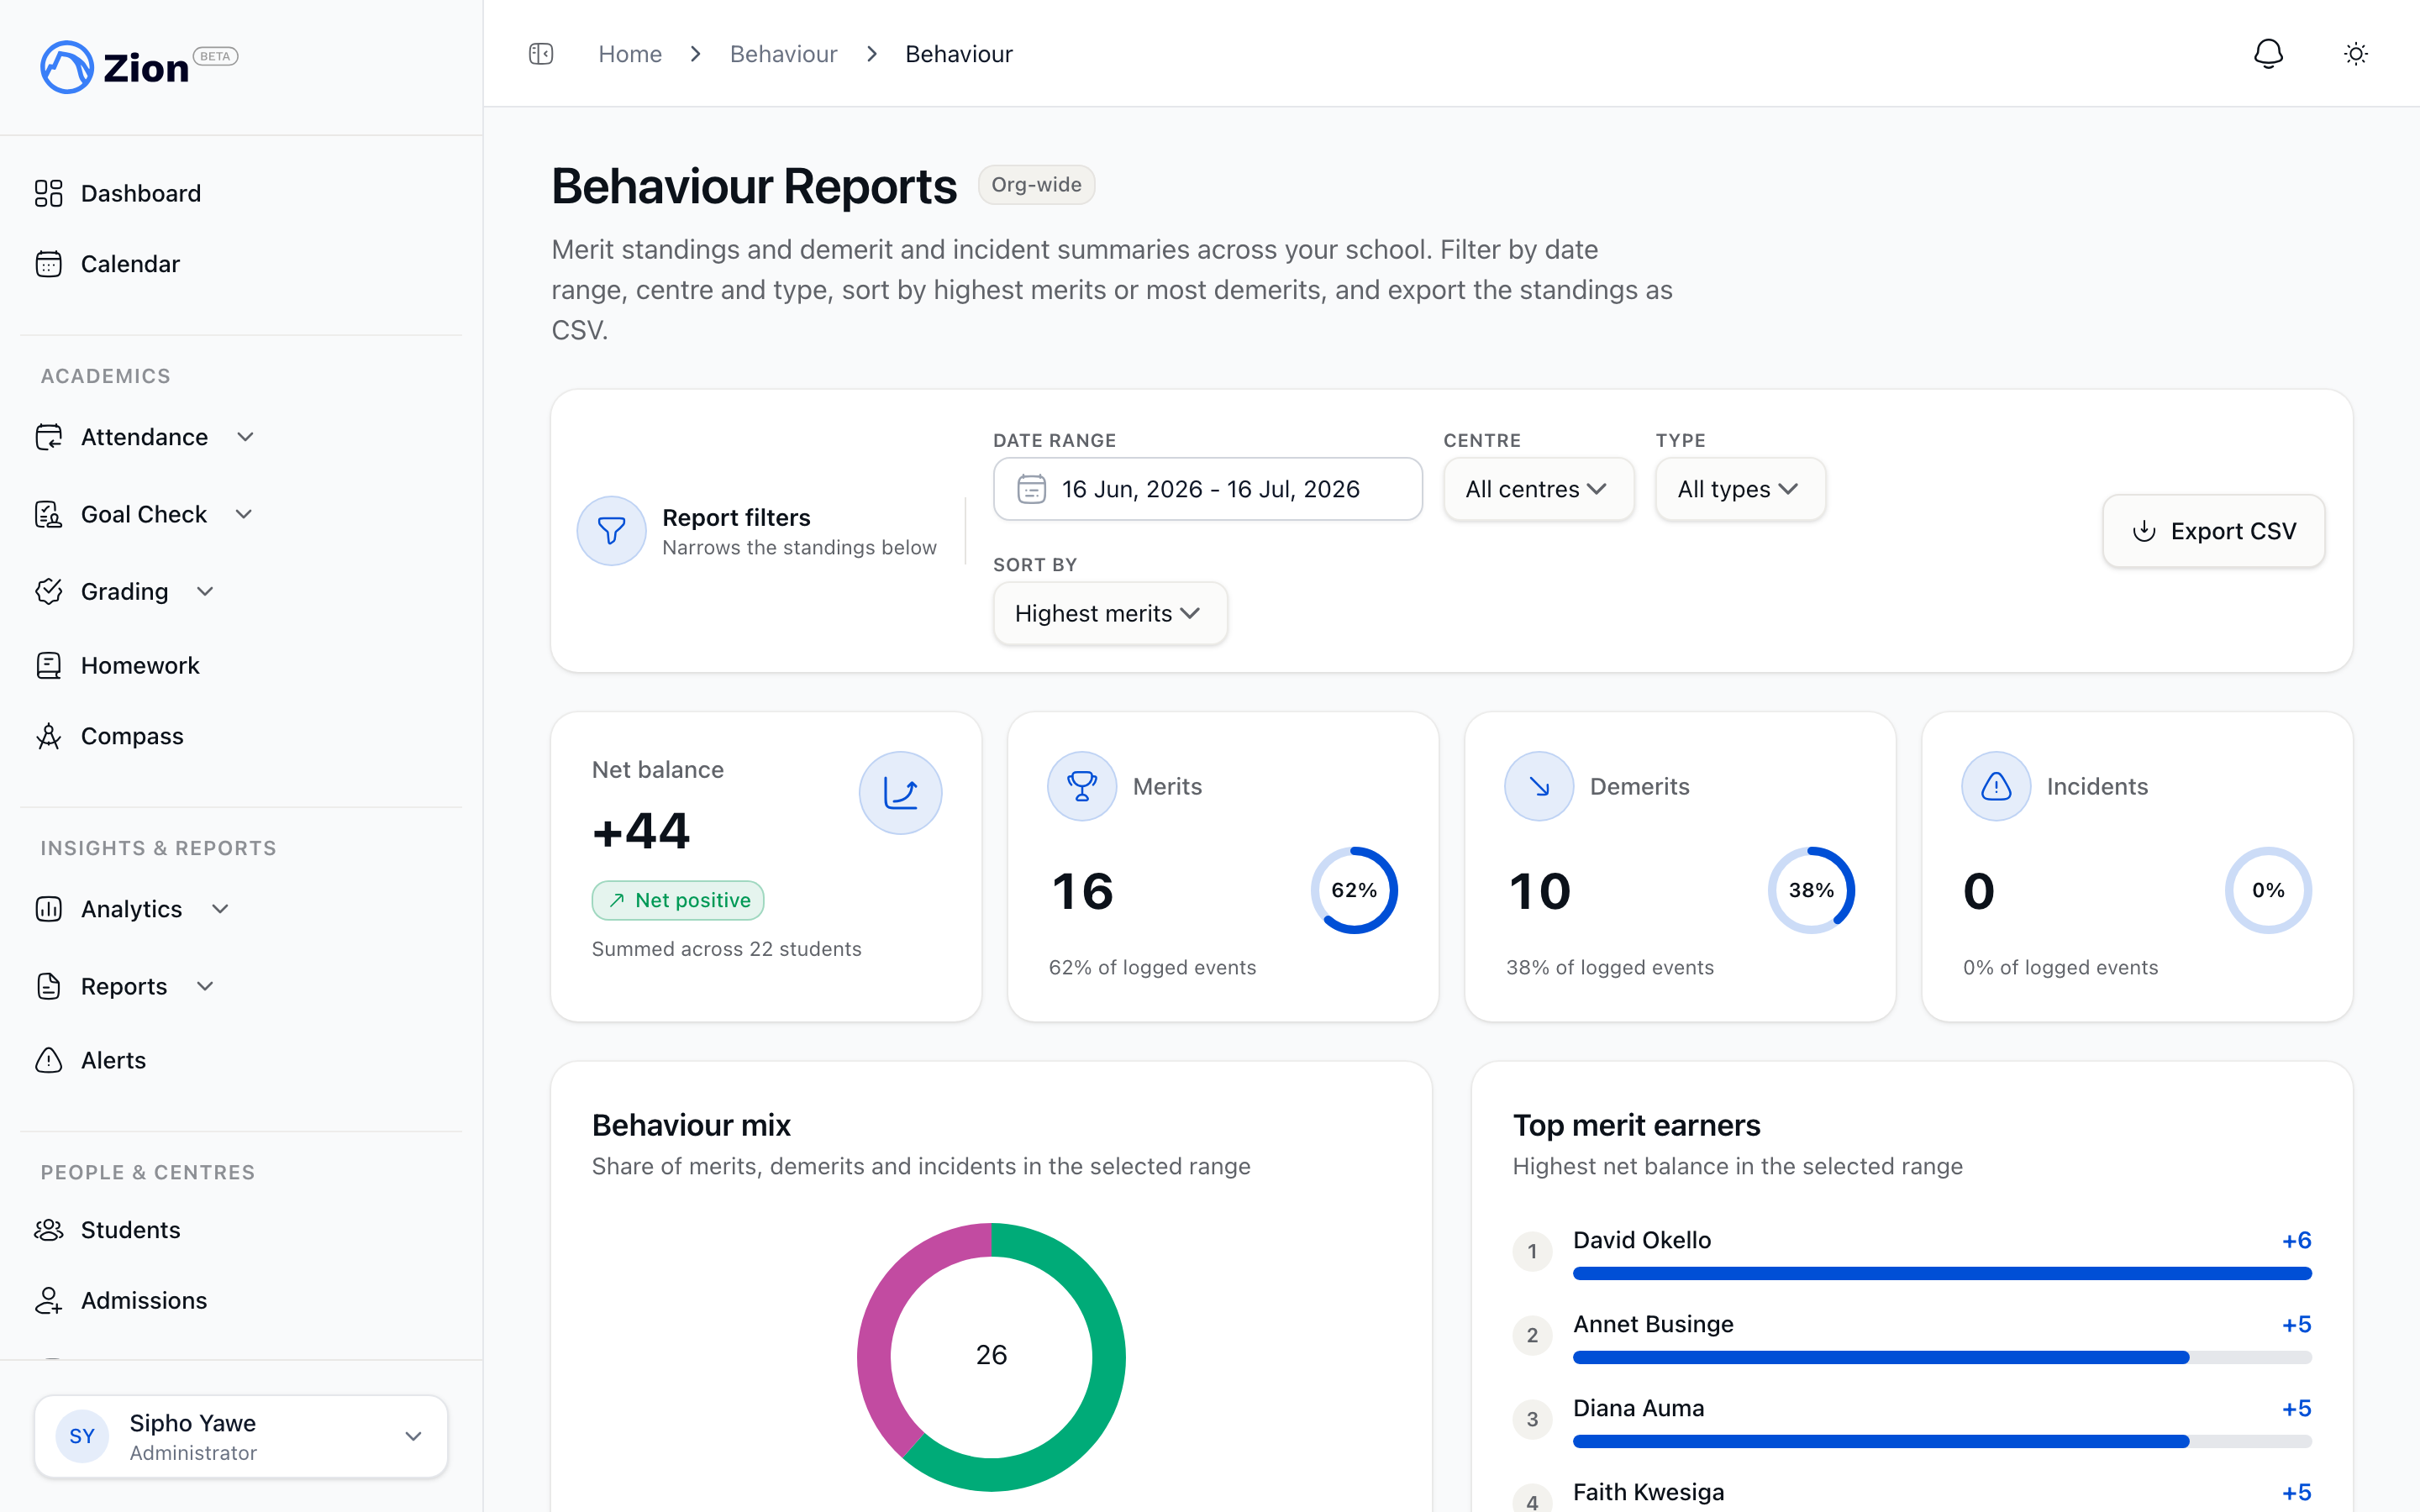The width and height of the screenshot is (2420, 1512).
Task: Click the donut total 26
Action: (991, 1355)
